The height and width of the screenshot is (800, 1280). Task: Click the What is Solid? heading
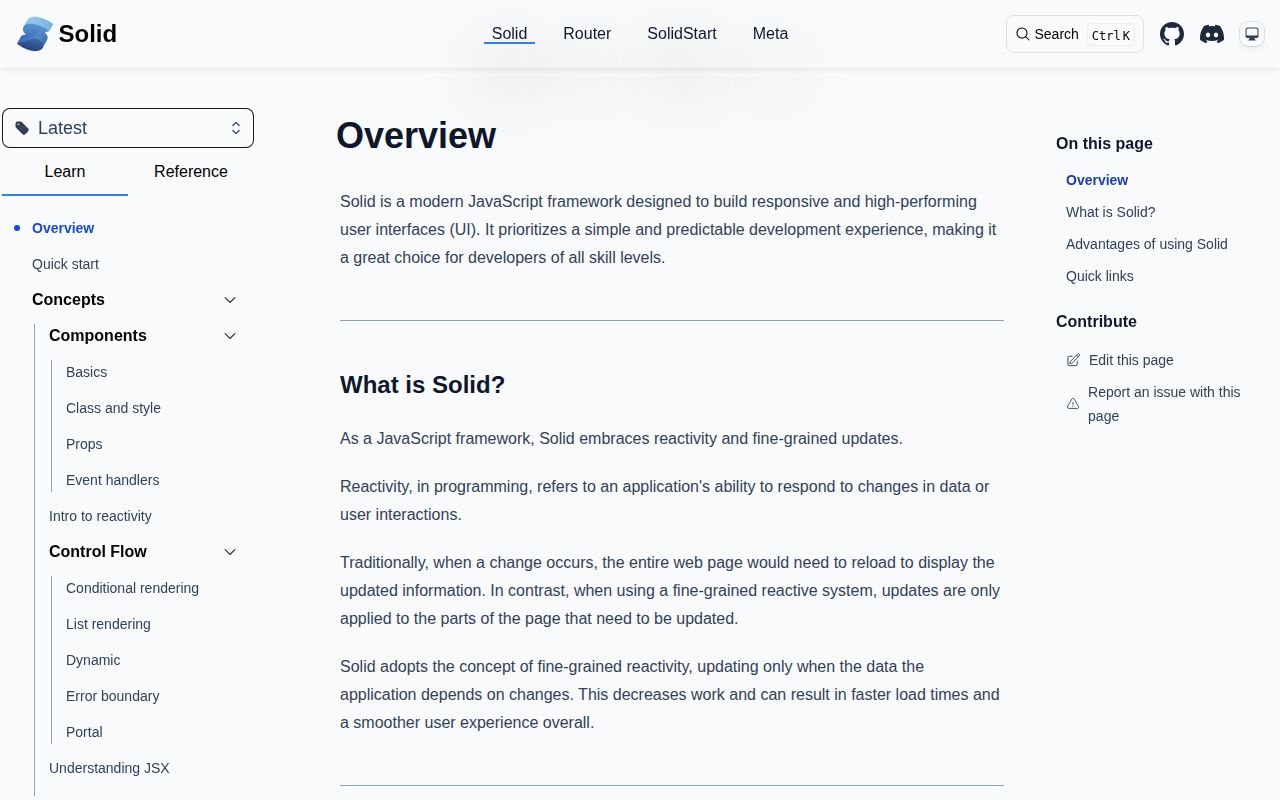coord(422,385)
